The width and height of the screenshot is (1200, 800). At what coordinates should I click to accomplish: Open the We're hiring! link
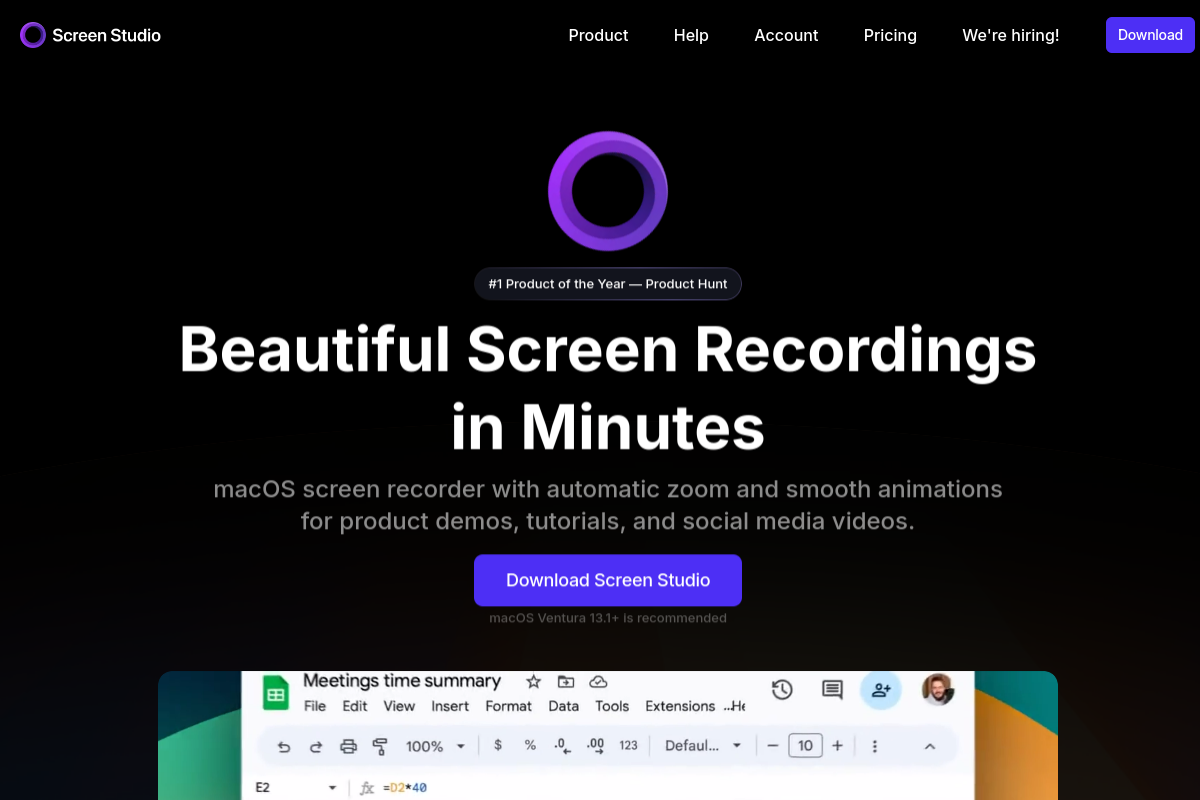[1010, 35]
